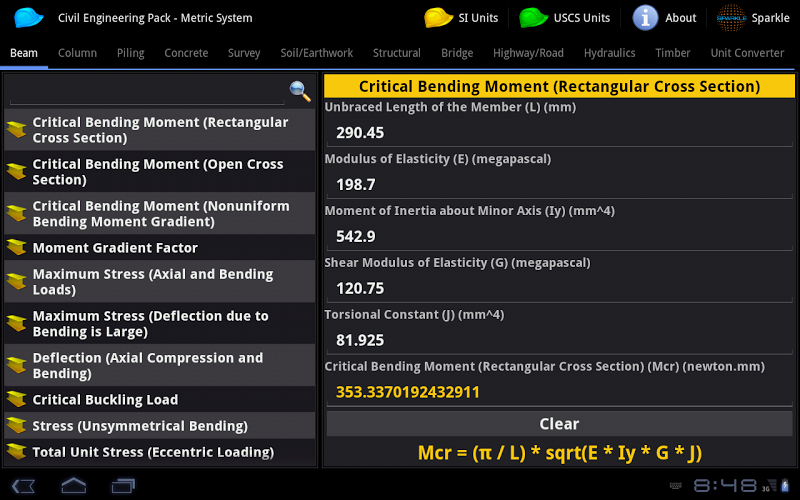Click beam icon beside Total Unit Stress

click(17, 452)
